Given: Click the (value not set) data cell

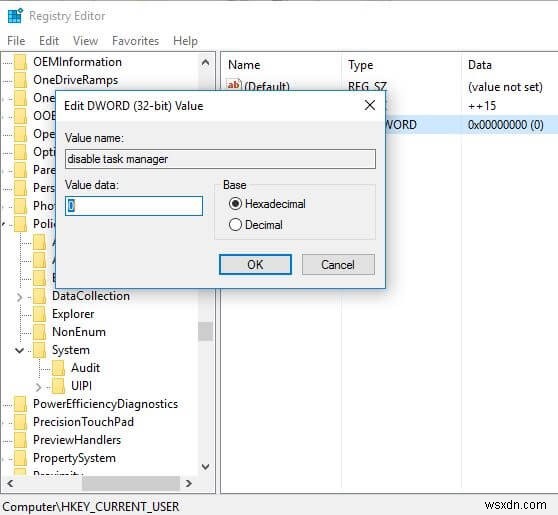Looking at the screenshot, I should tap(505, 87).
